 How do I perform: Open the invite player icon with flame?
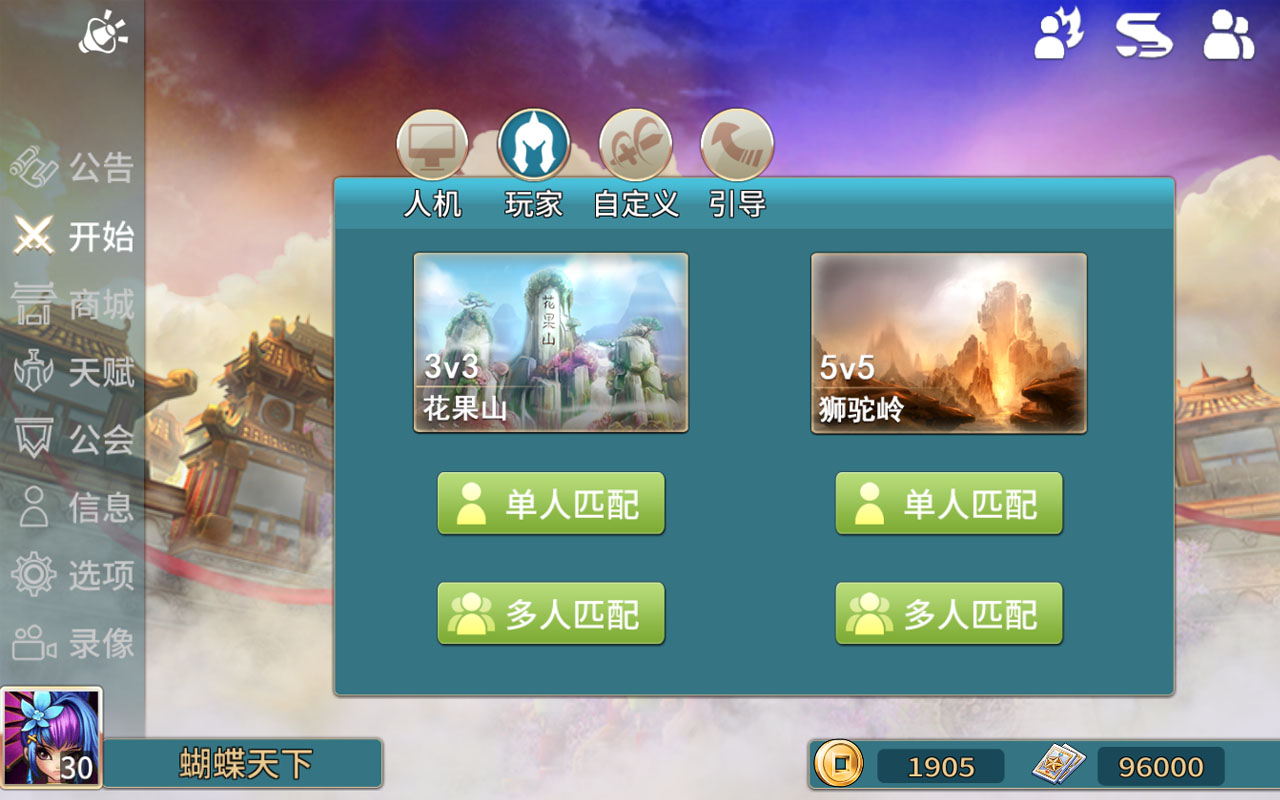tap(1059, 34)
